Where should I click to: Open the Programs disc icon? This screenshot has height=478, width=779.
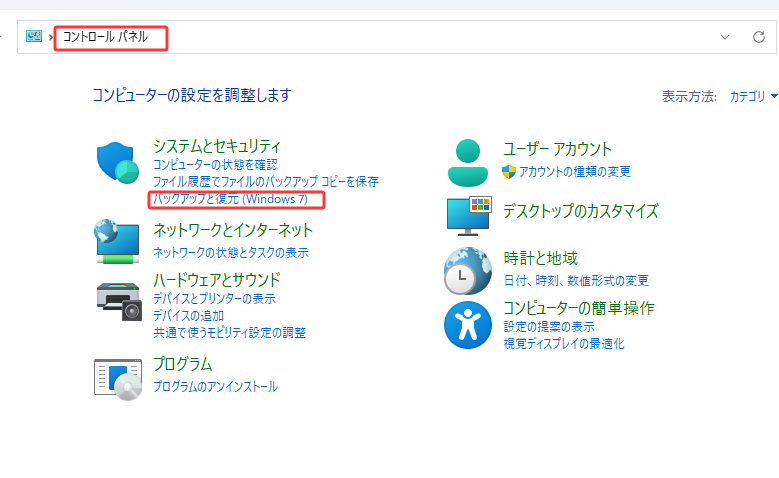[x=118, y=379]
